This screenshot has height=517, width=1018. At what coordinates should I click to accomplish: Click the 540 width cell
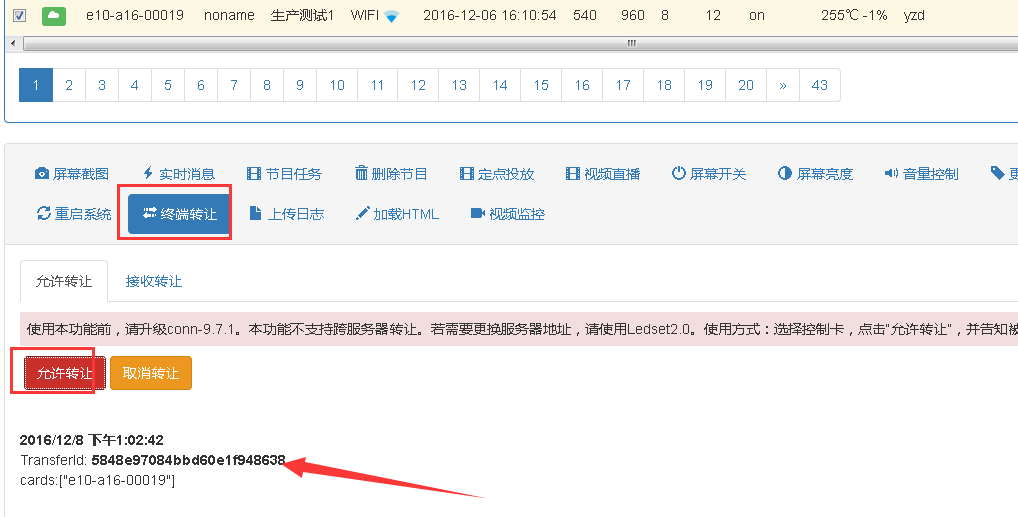pos(585,15)
